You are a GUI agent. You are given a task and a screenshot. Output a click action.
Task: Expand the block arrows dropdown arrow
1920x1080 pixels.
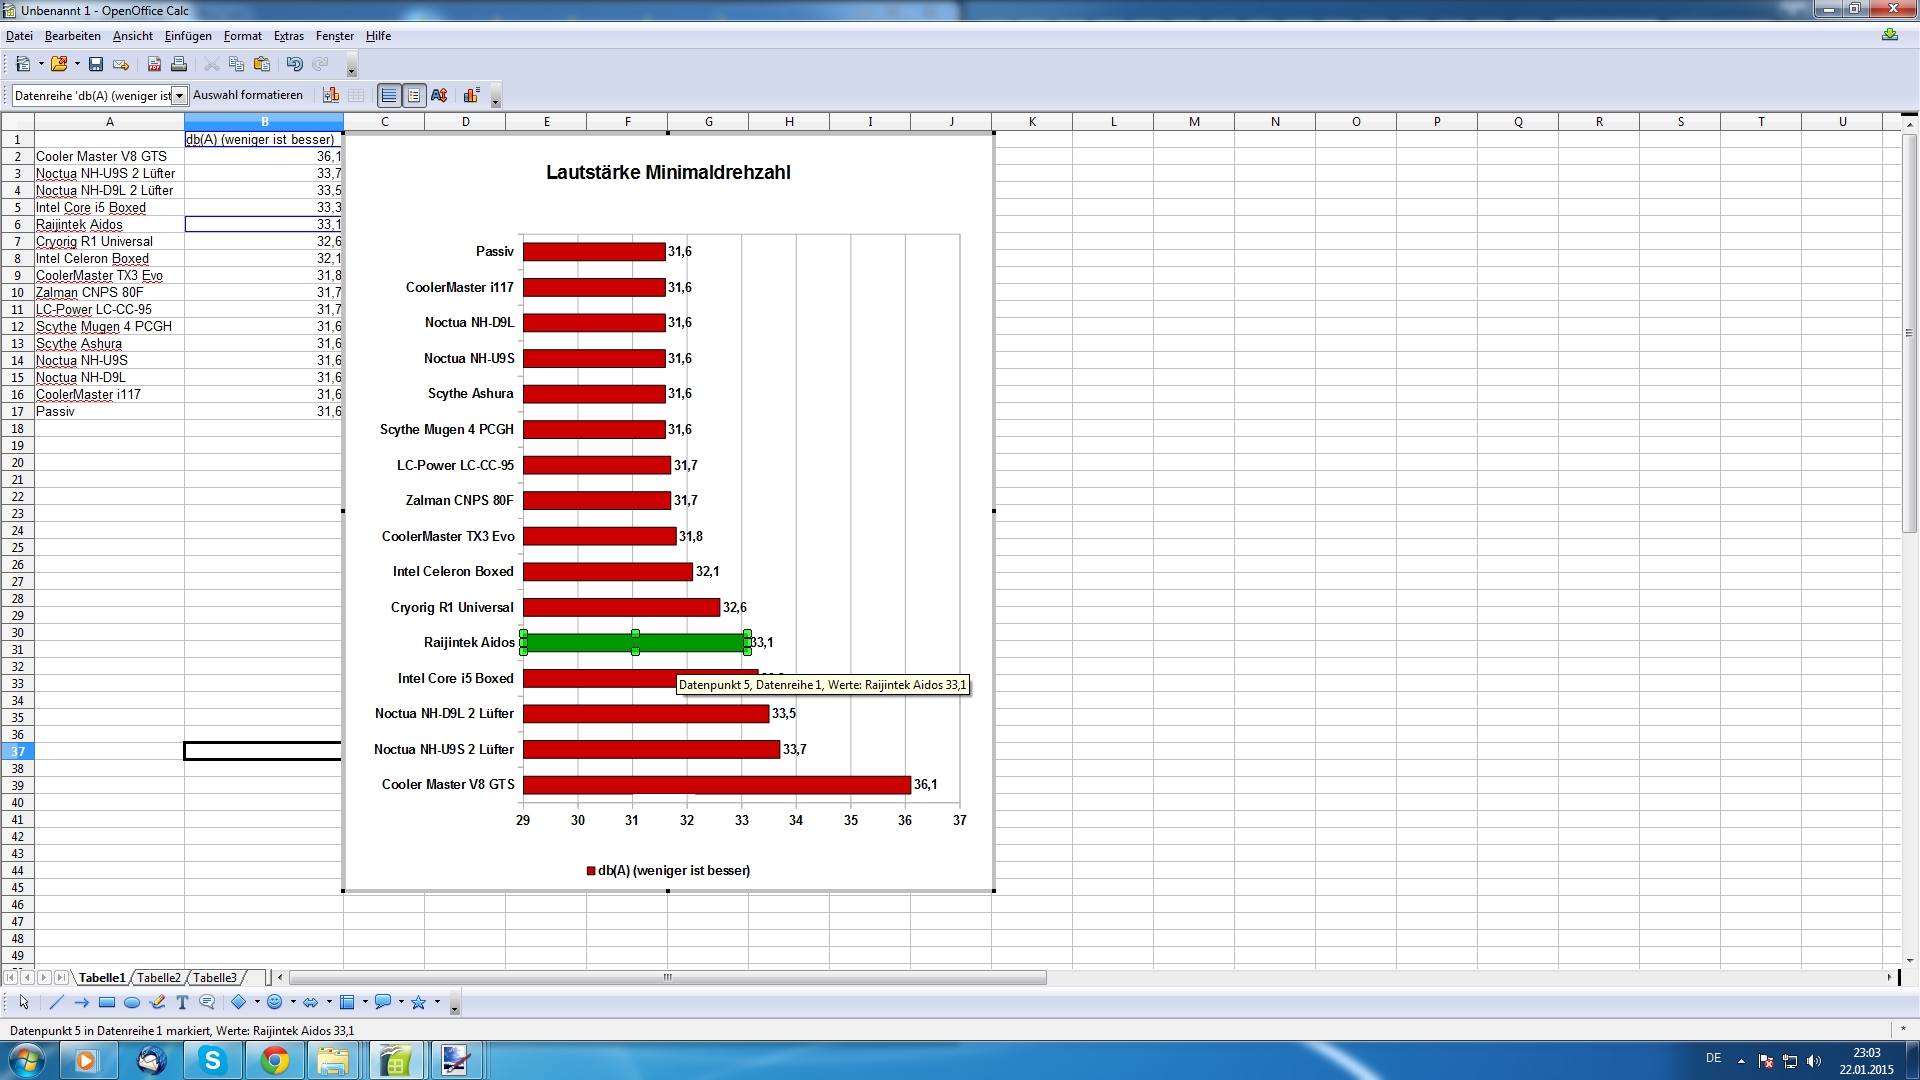329,1002
